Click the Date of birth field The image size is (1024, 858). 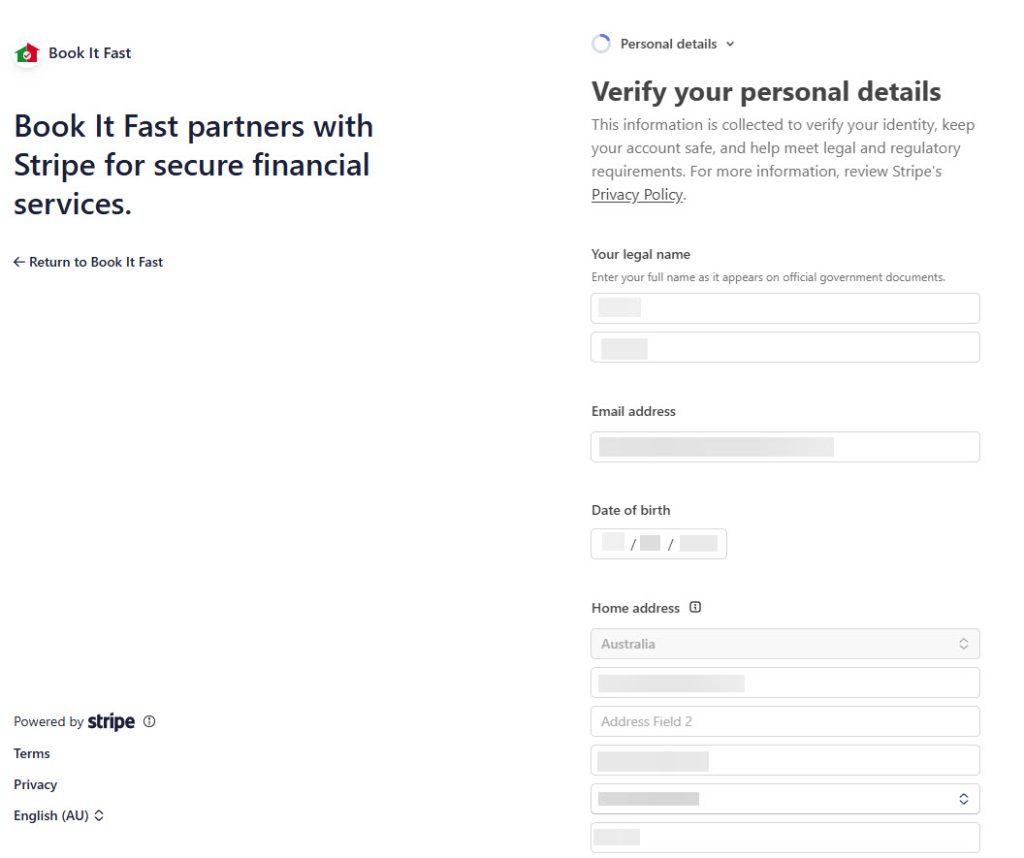point(659,544)
